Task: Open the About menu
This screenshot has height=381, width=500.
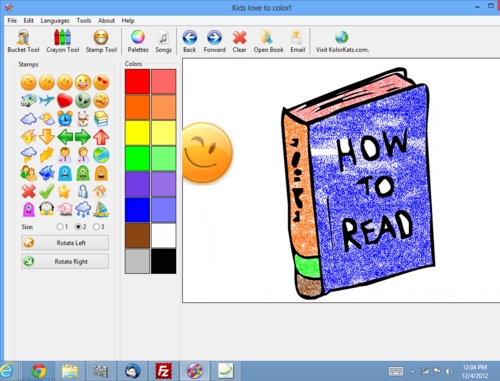Action: (106, 21)
